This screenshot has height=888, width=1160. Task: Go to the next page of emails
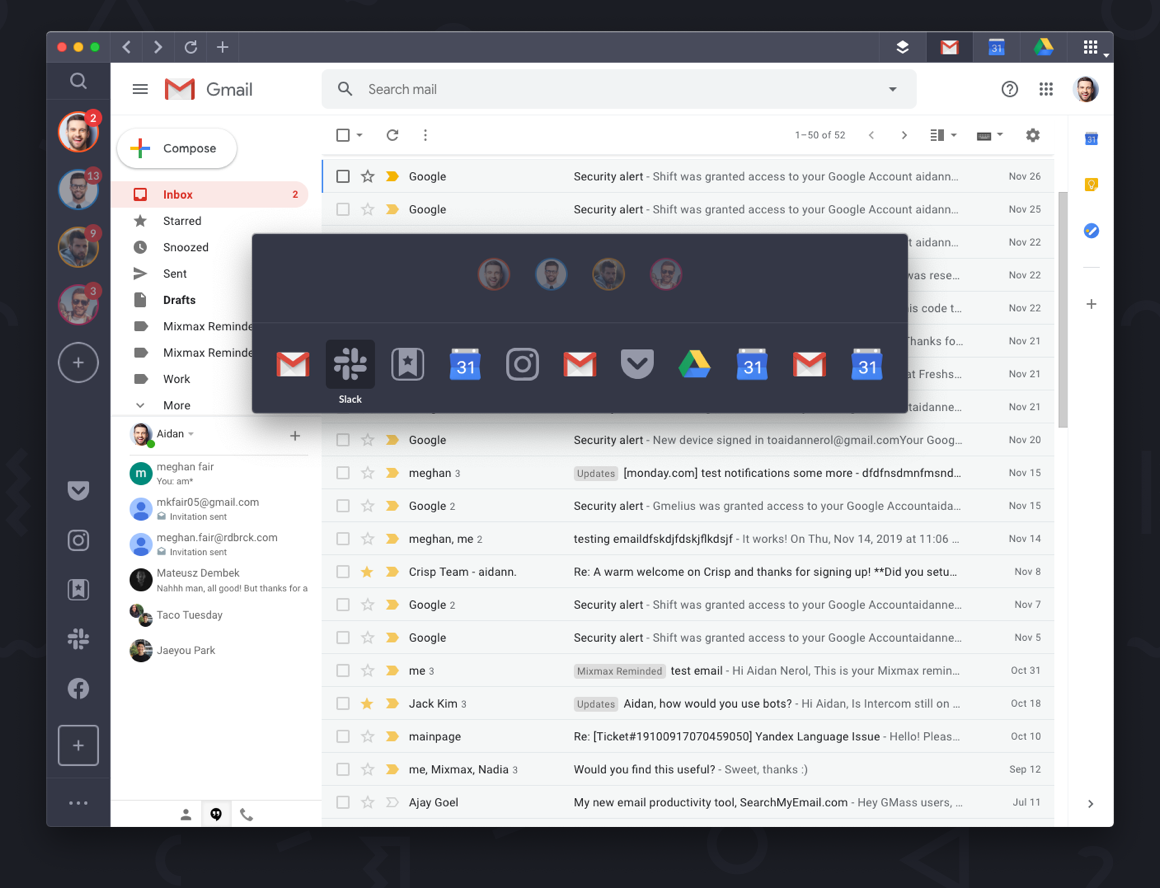click(904, 135)
